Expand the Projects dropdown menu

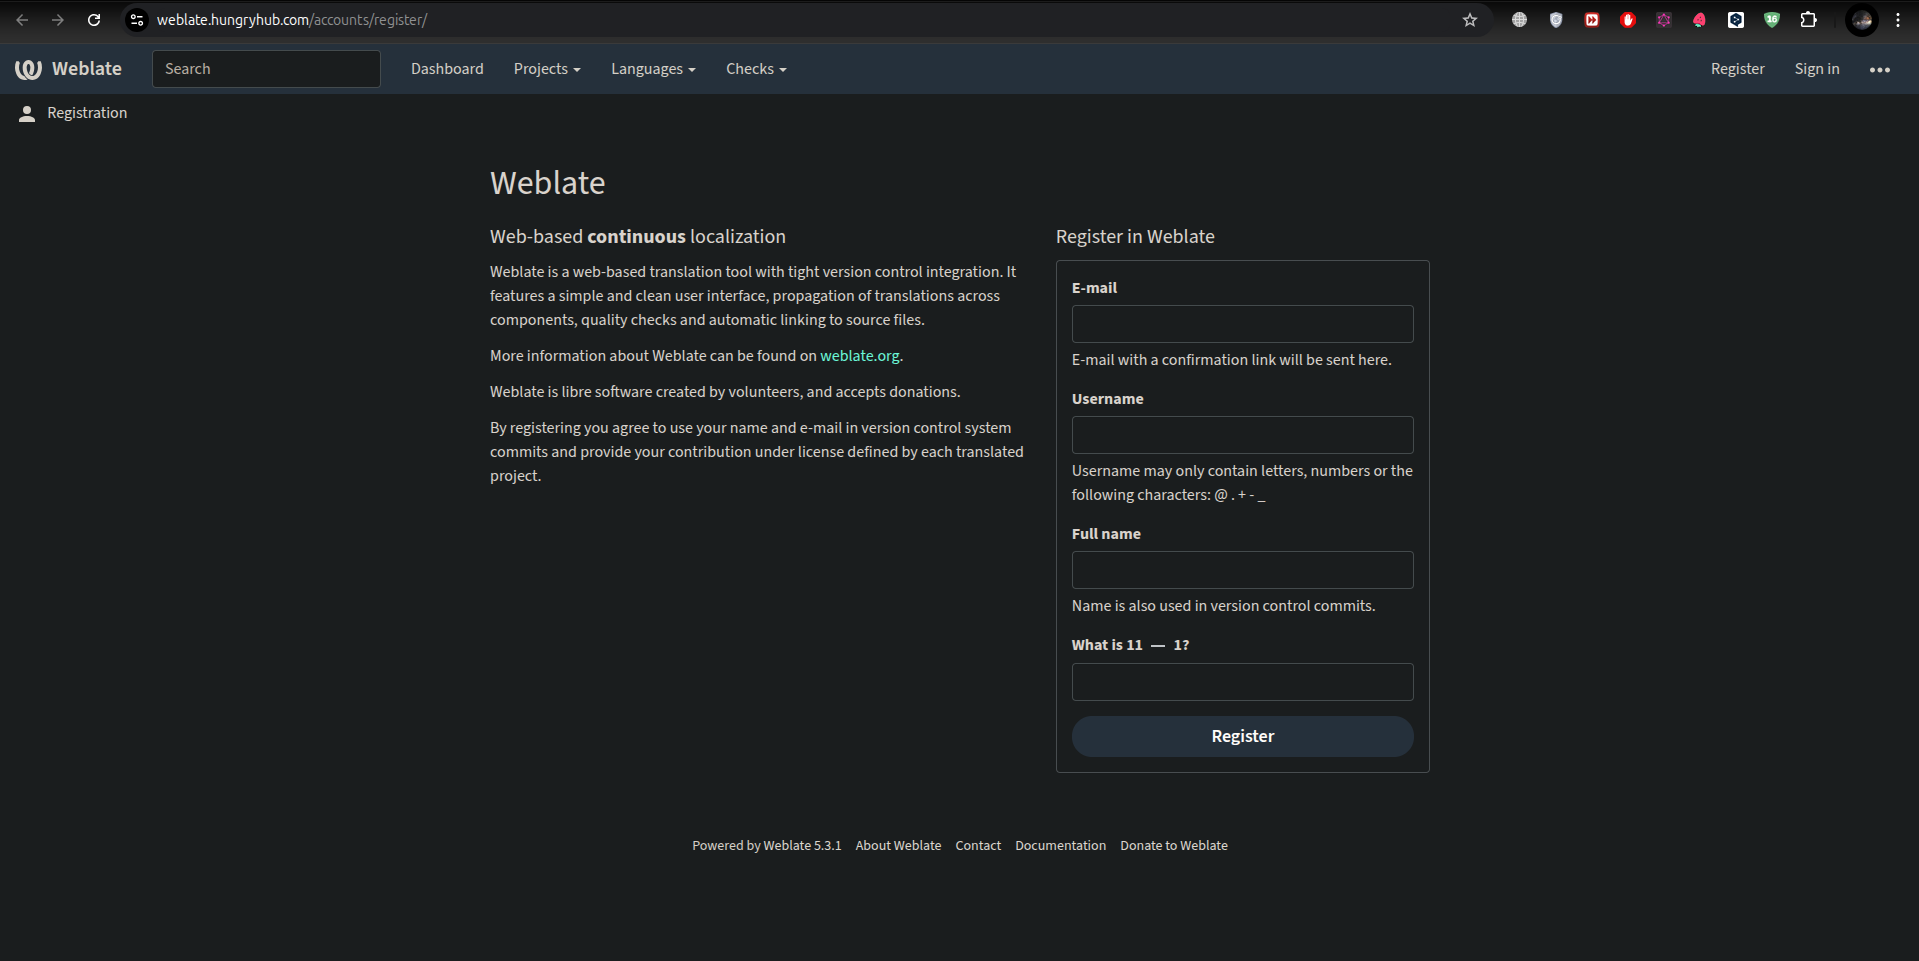coord(546,69)
